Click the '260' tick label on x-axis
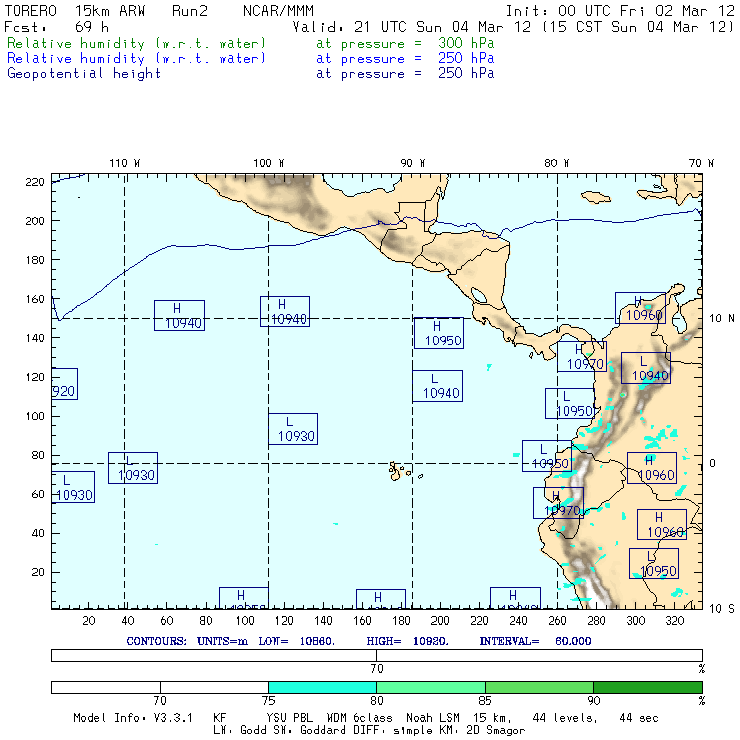740x740 pixels. (557, 621)
